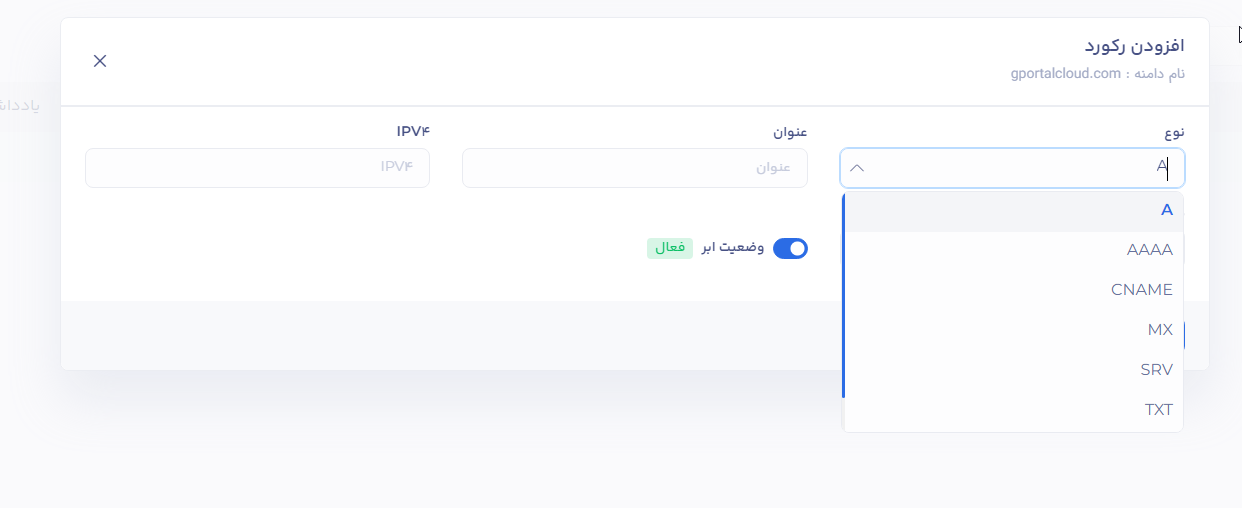Click into the IPV4 address field
Screen dimensions: 1242x508
click(x=257, y=168)
